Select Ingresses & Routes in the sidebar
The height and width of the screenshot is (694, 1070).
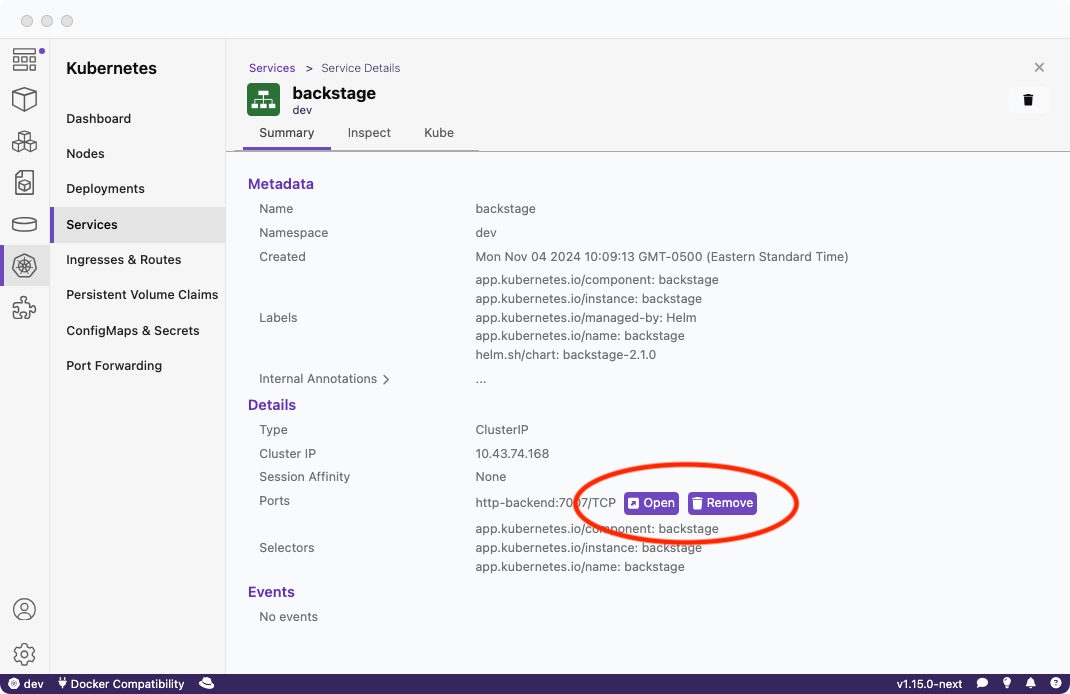(124, 260)
